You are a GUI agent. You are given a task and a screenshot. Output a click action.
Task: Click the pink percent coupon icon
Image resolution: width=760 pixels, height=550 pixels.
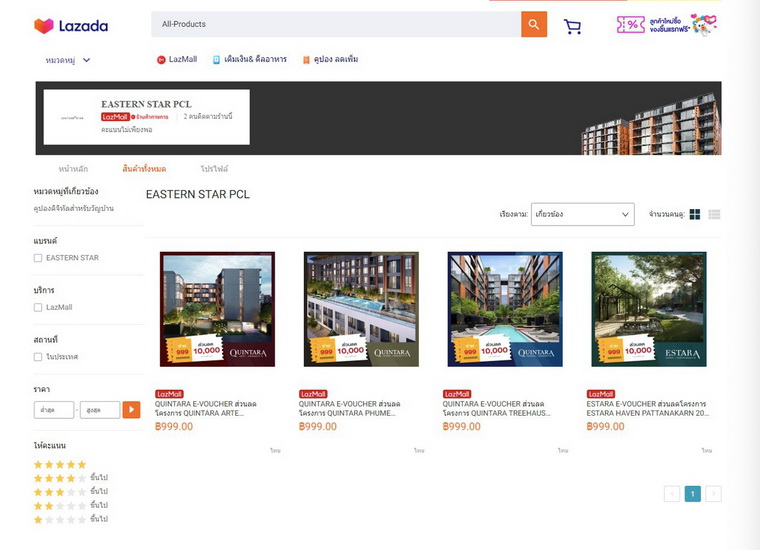click(631, 24)
